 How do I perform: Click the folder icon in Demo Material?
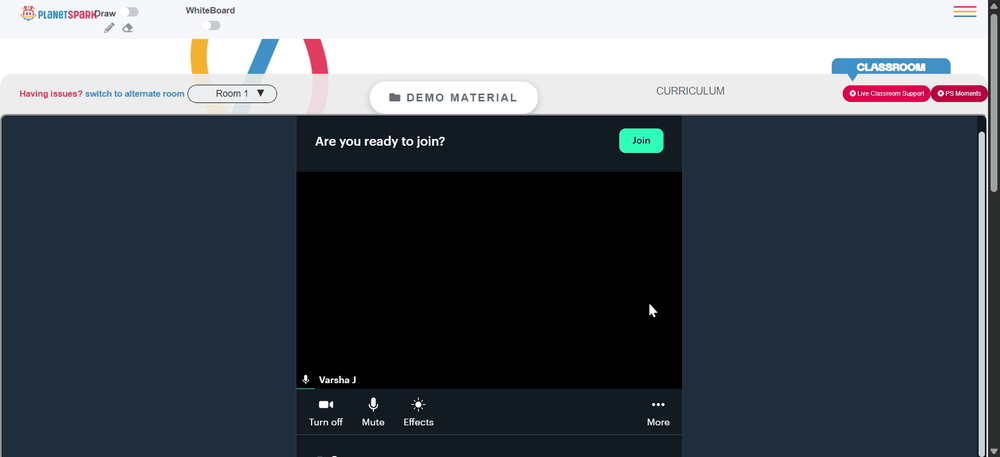[x=395, y=98]
